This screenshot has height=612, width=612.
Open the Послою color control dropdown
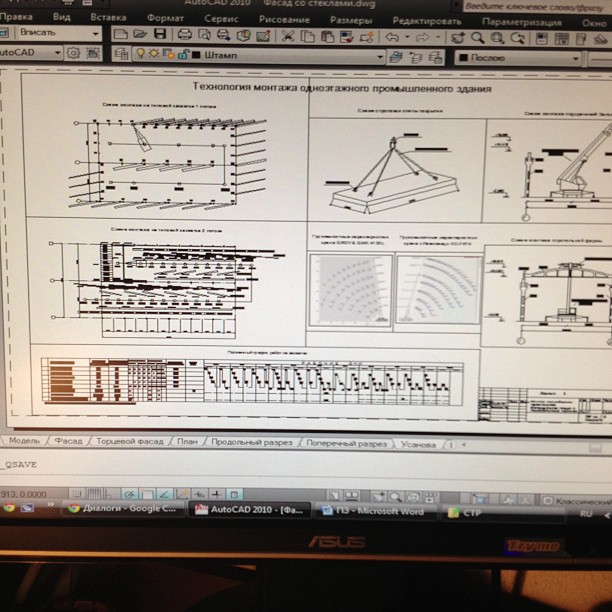[575, 59]
